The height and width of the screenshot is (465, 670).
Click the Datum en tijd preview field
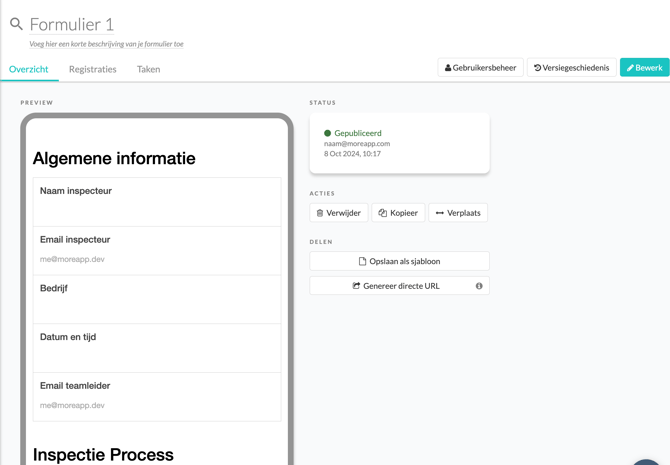157,347
